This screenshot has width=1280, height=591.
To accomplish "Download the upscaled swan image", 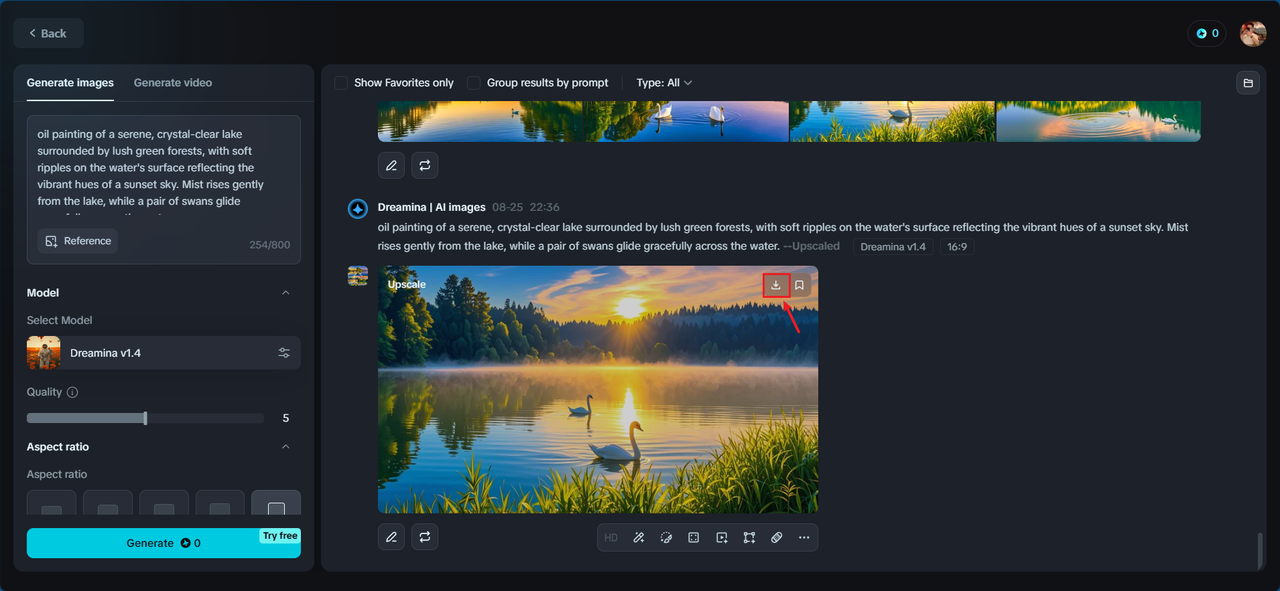I will (776, 285).
